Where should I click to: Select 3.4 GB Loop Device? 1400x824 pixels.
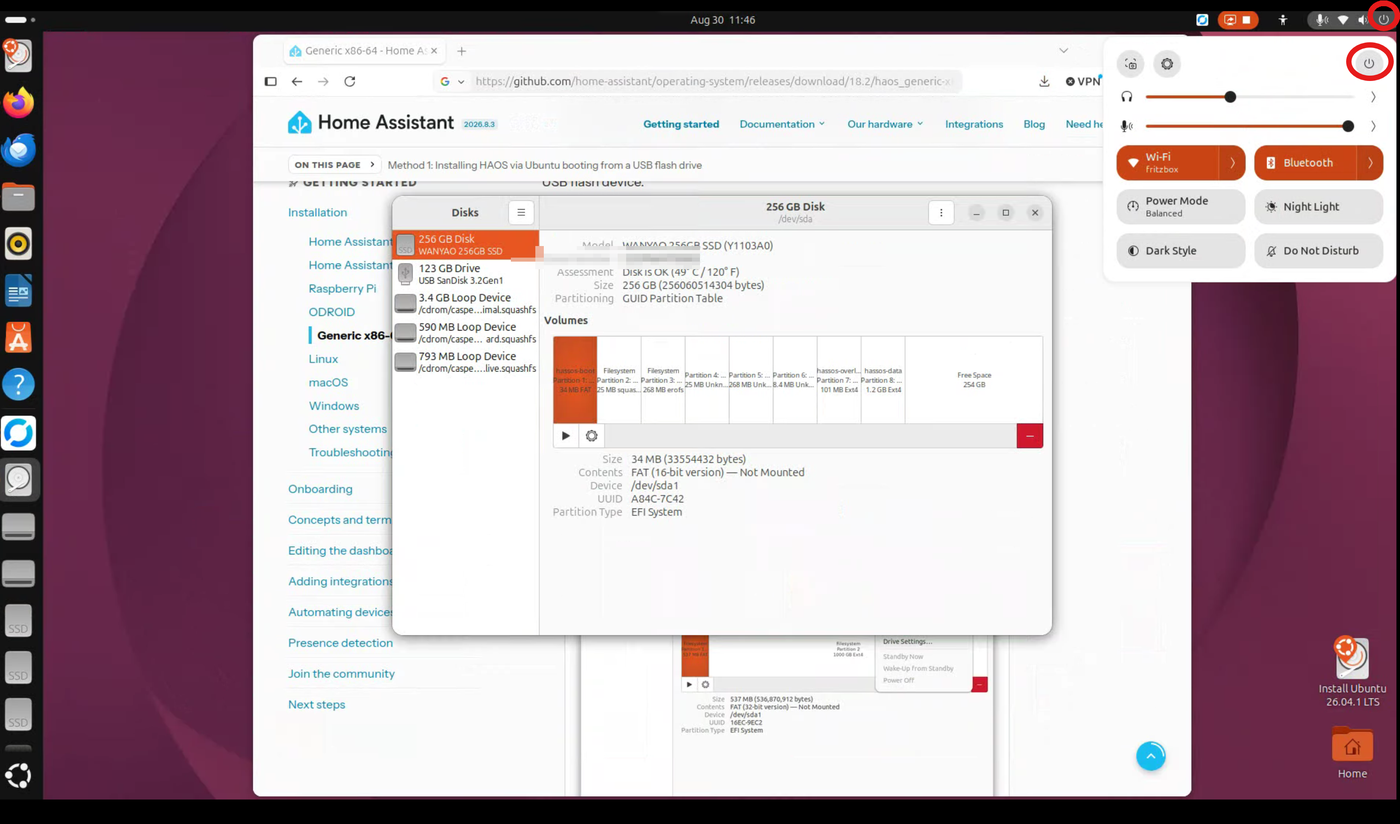click(x=466, y=303)
